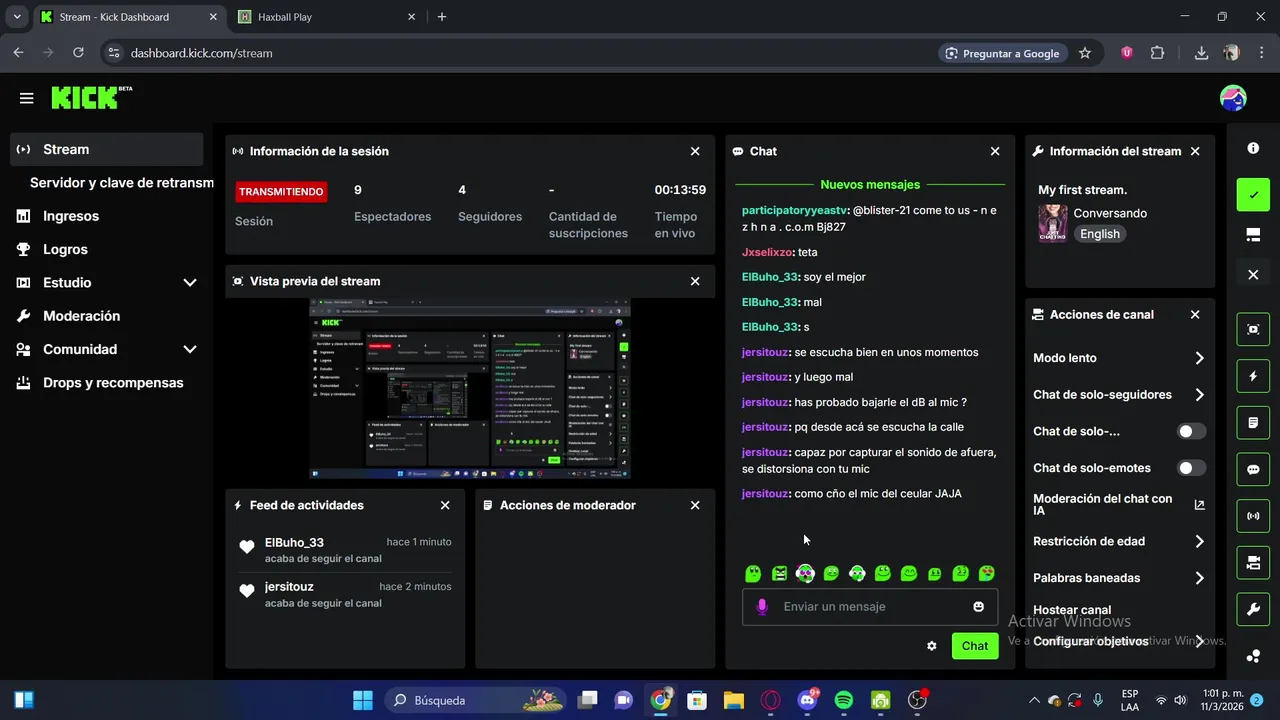Click the stream preview thumbnail
1280x720 pixels.
pyautogui.click(x=470, y=389)
